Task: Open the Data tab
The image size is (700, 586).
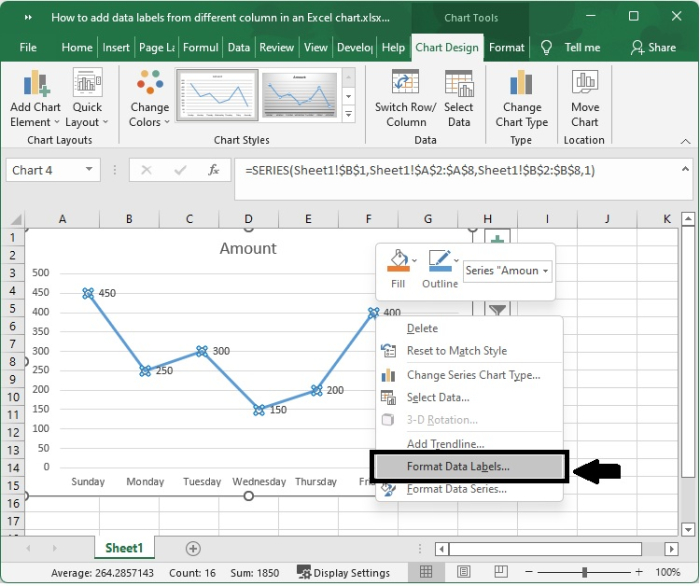Action: 238,47
